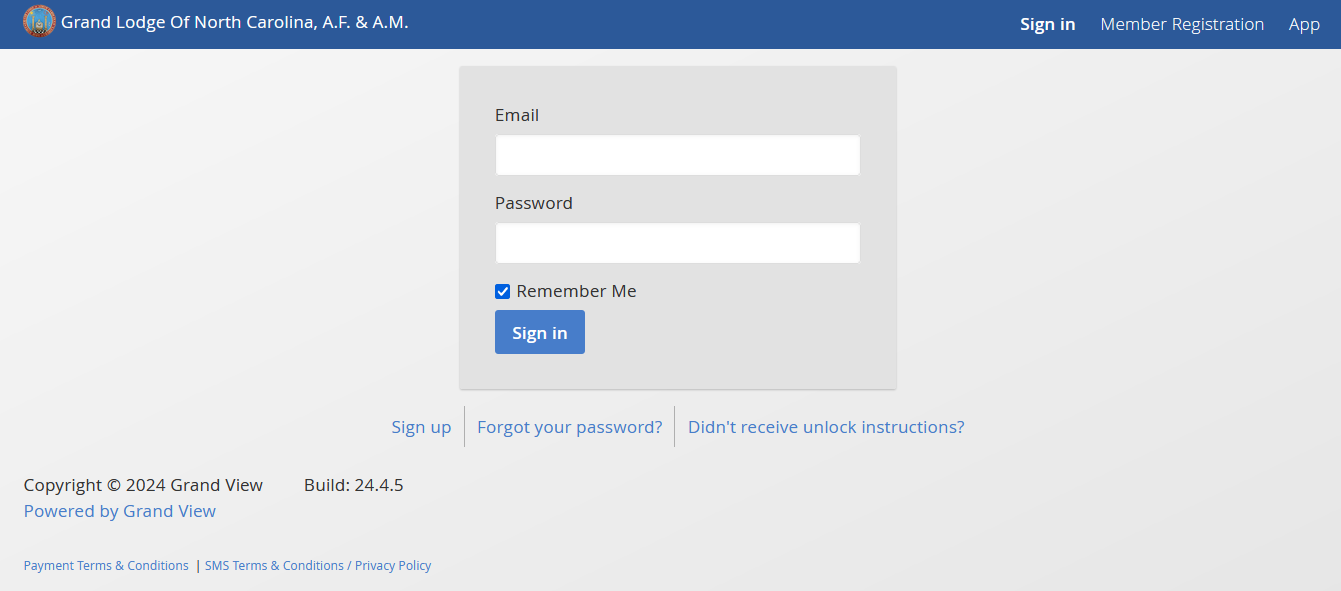1341x591 pixels.
Task: Visit the Powered by Grand View link
Action: pyautogui.click(x=120, y=511)
